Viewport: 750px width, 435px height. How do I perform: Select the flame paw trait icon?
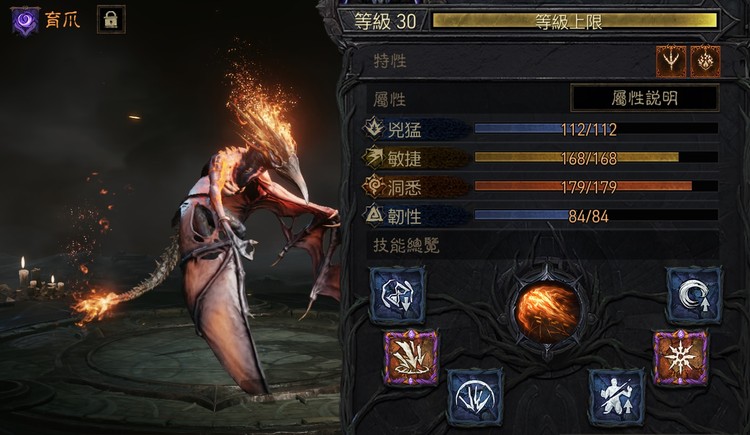point(706,61)
